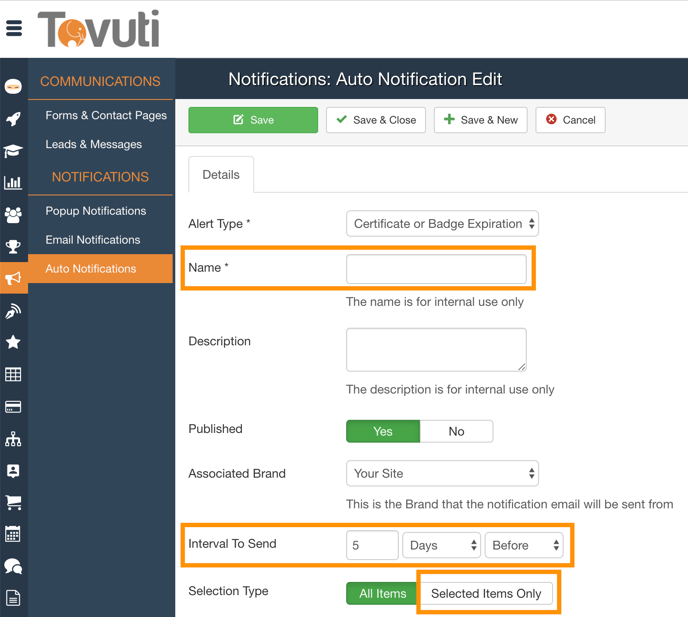Image resolution: width=688 pixels, height=617 pixels.
Task: Click into the Name input field
Action: click(x=436, y=268)
